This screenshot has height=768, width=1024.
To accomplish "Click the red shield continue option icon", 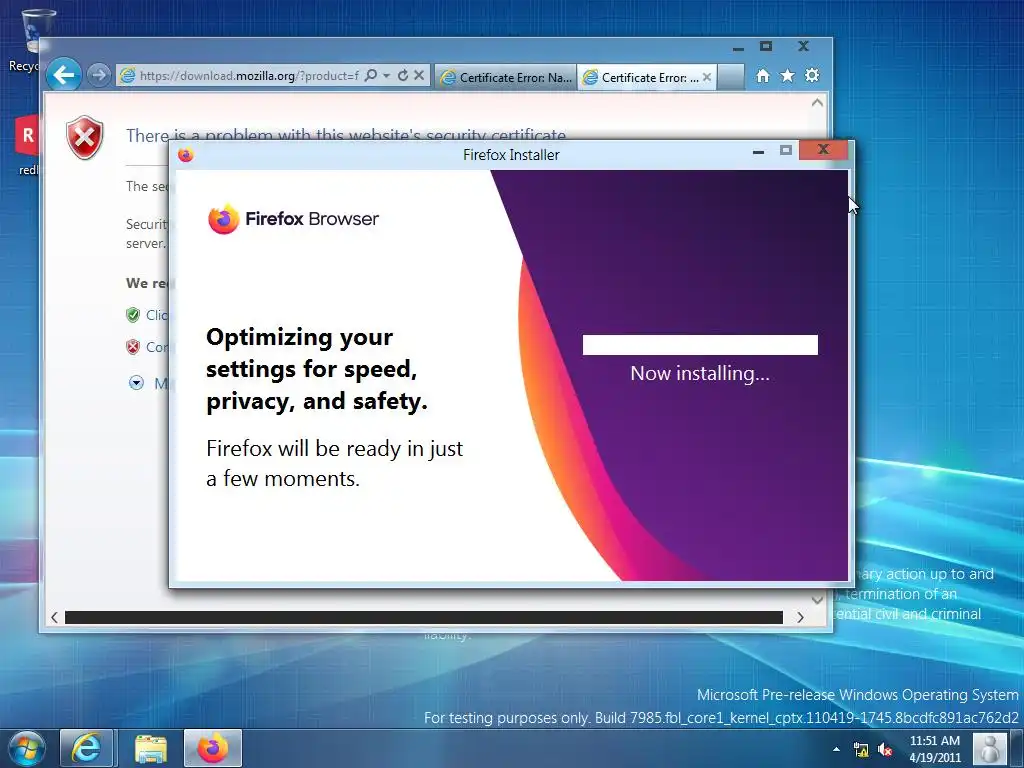I will [x=133, y=347].
